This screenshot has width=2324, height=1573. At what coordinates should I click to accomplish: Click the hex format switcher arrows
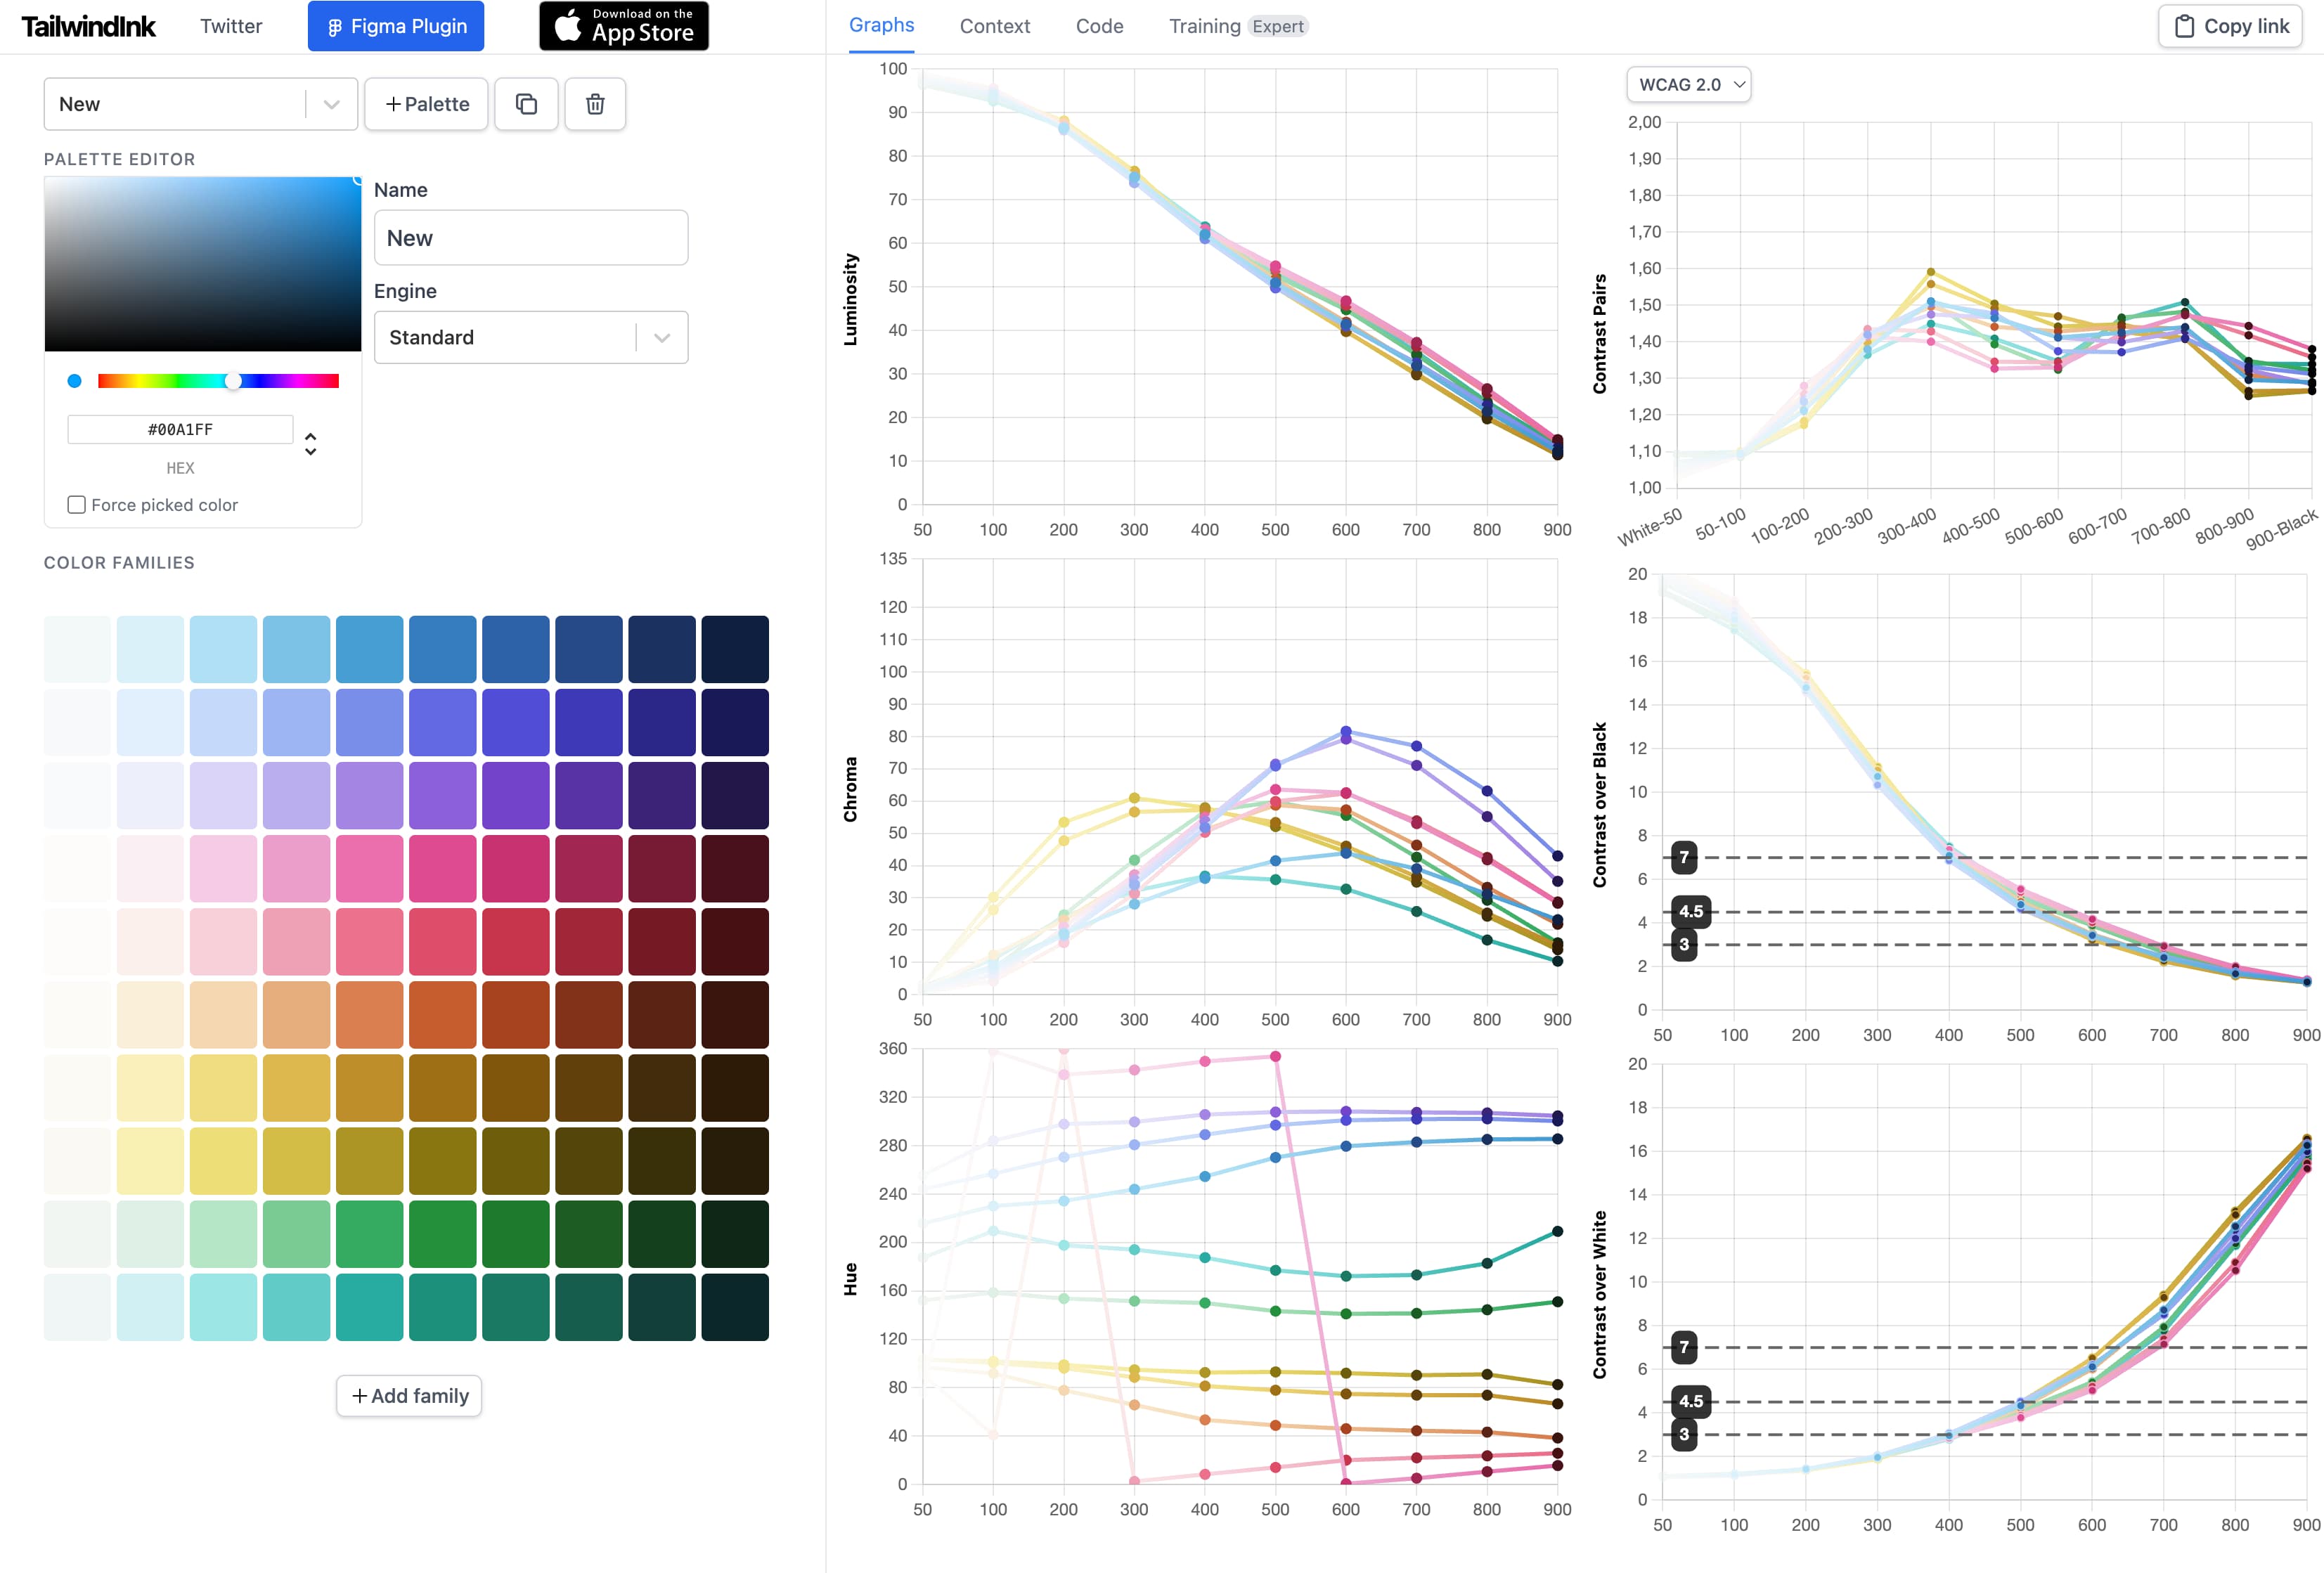(x=310, y=444)
